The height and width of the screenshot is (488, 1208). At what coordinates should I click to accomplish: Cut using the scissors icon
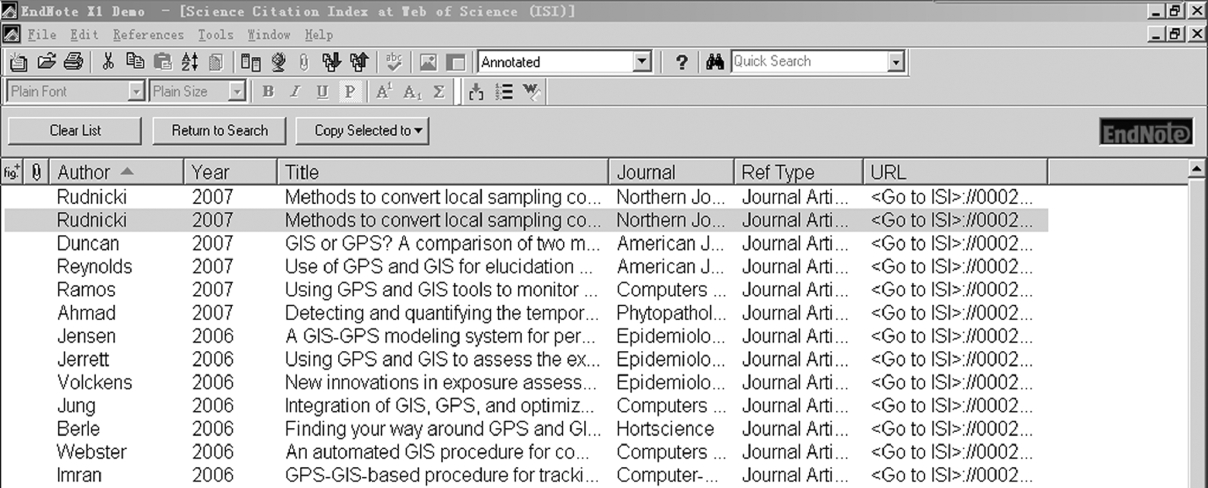coord(109,62)
